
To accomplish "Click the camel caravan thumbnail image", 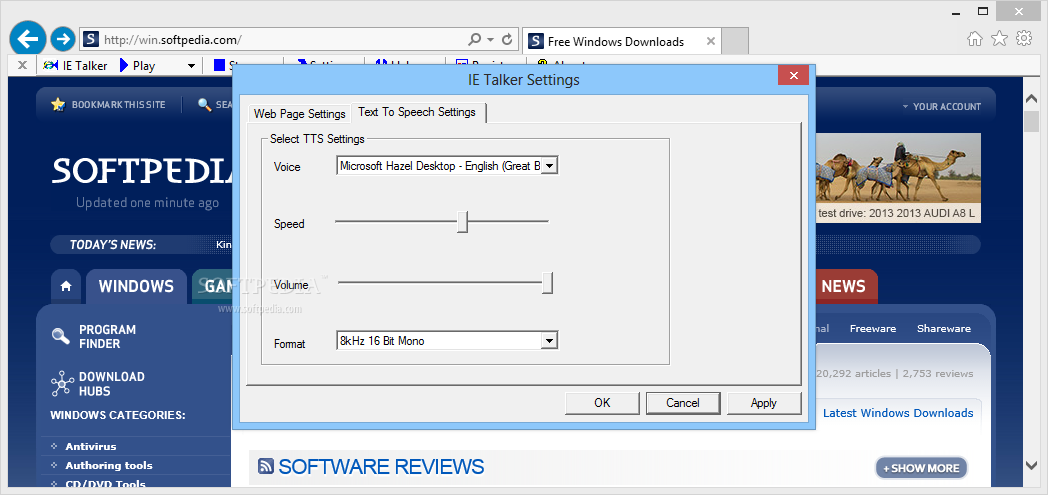I will point(898,169).
